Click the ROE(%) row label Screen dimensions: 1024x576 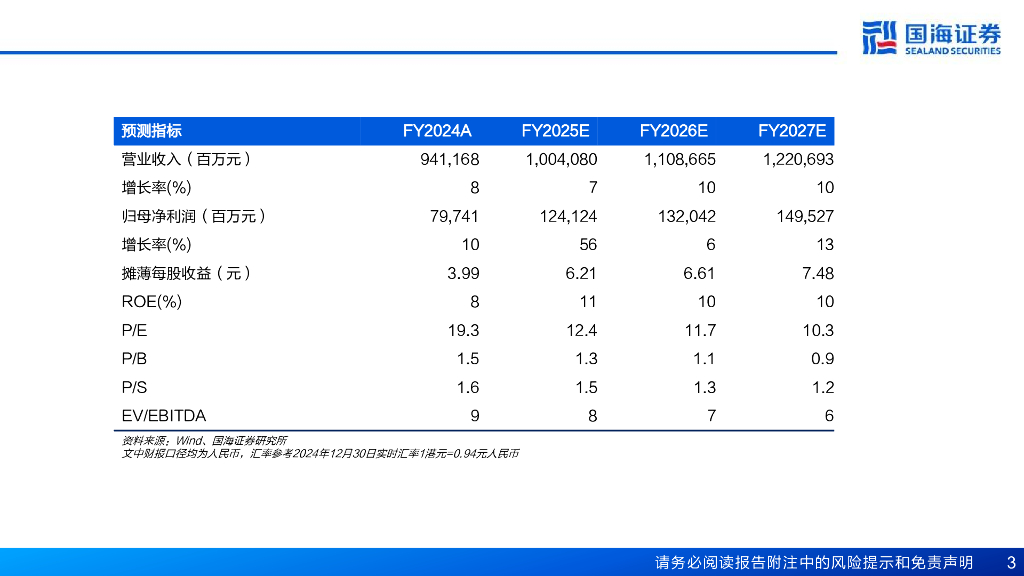click(x=152, y=302)
